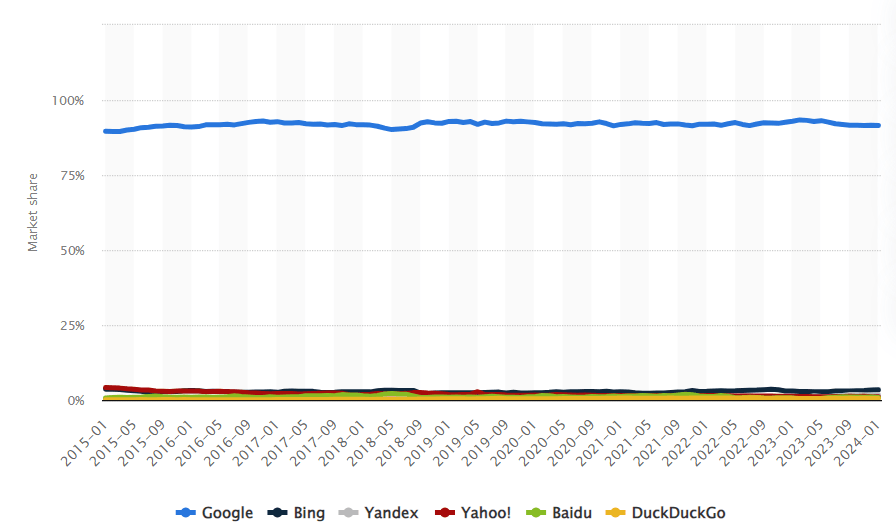Click the Google legend blue marker
This screenshot has width=896, height=530.
[x=185, y=513]
